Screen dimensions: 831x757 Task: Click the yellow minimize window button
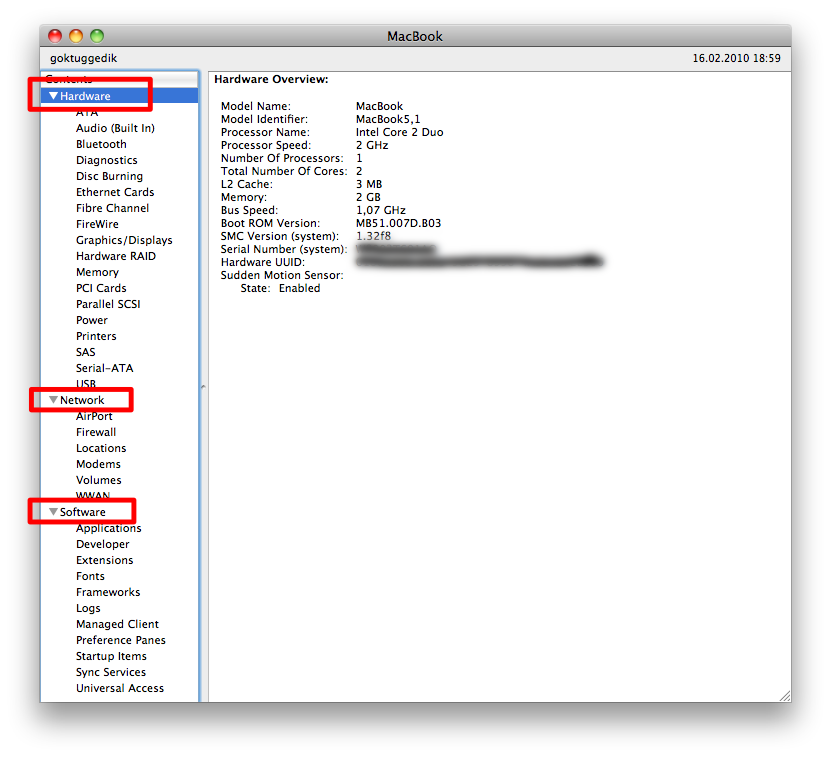click(76, 36)
